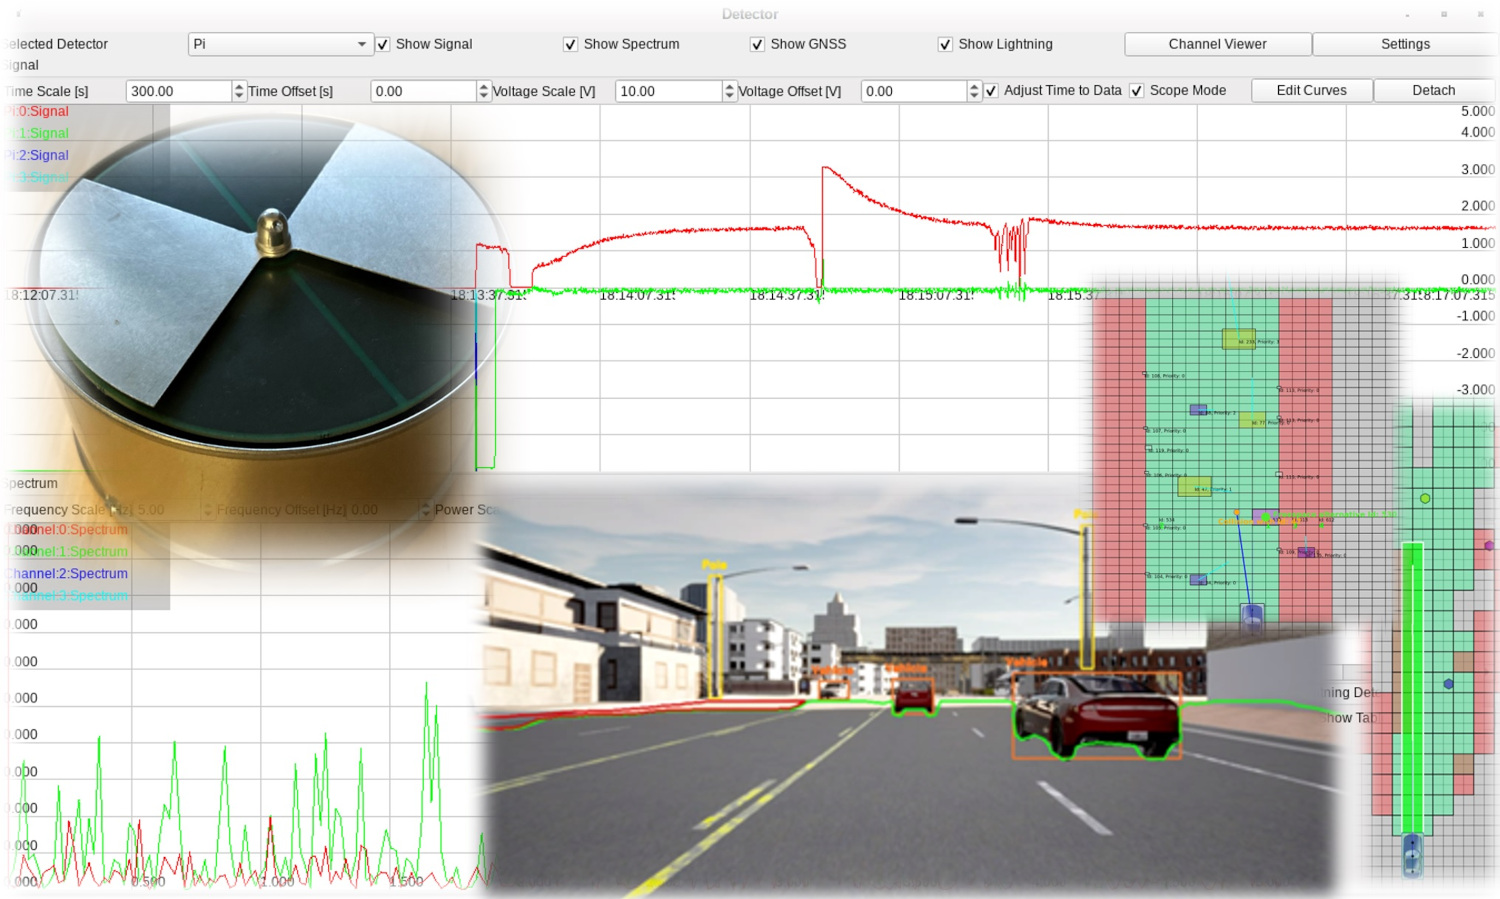Focus the Time Offset field showing 0.00

click(x=423, y=91)
